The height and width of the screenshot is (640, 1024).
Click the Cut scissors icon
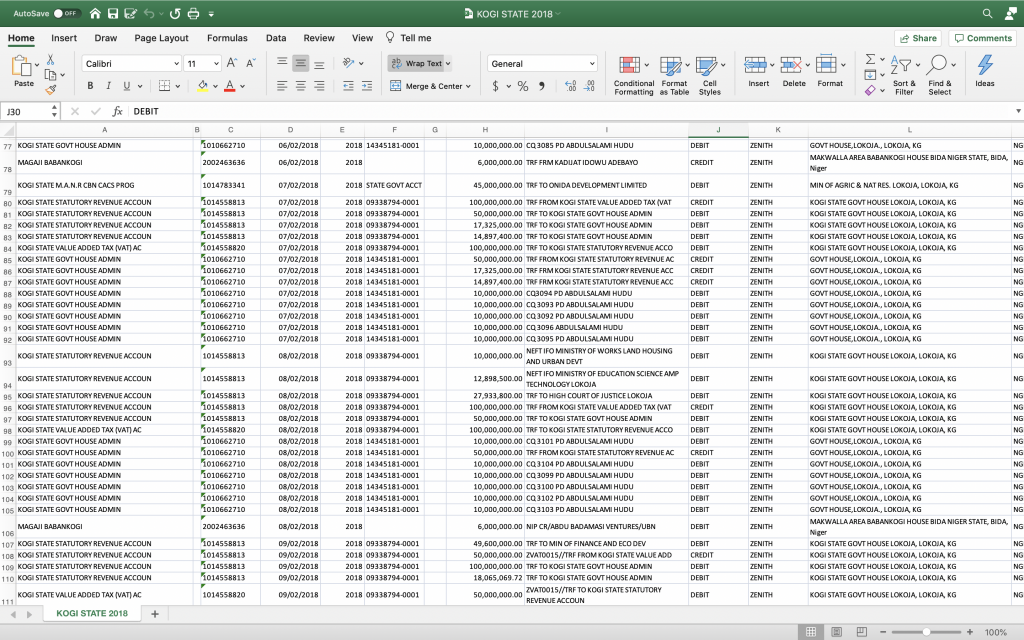51,61
